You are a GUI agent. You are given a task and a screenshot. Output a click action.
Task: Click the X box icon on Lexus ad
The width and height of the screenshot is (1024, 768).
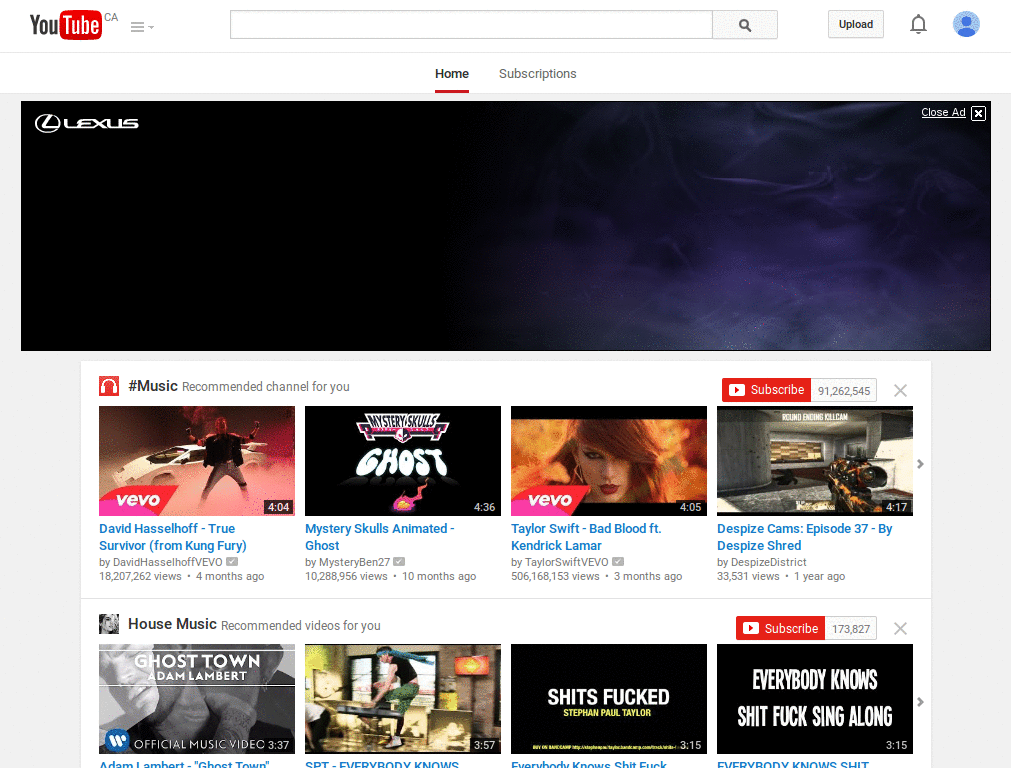978,113
